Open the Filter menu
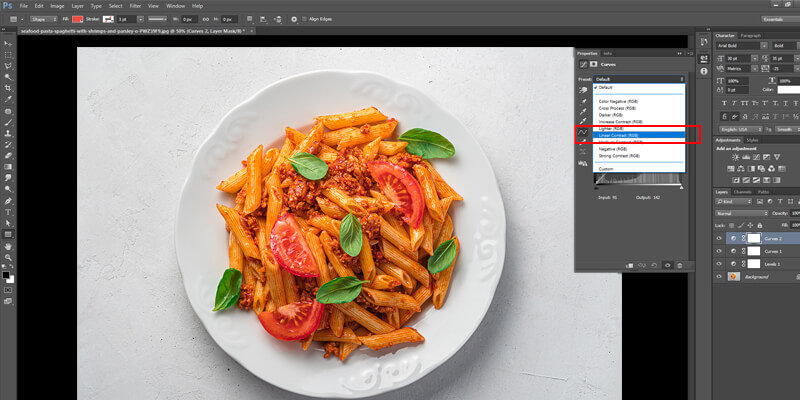Image resolution: width=800 pixels, height=400 pixels. (x=133, y=5)
